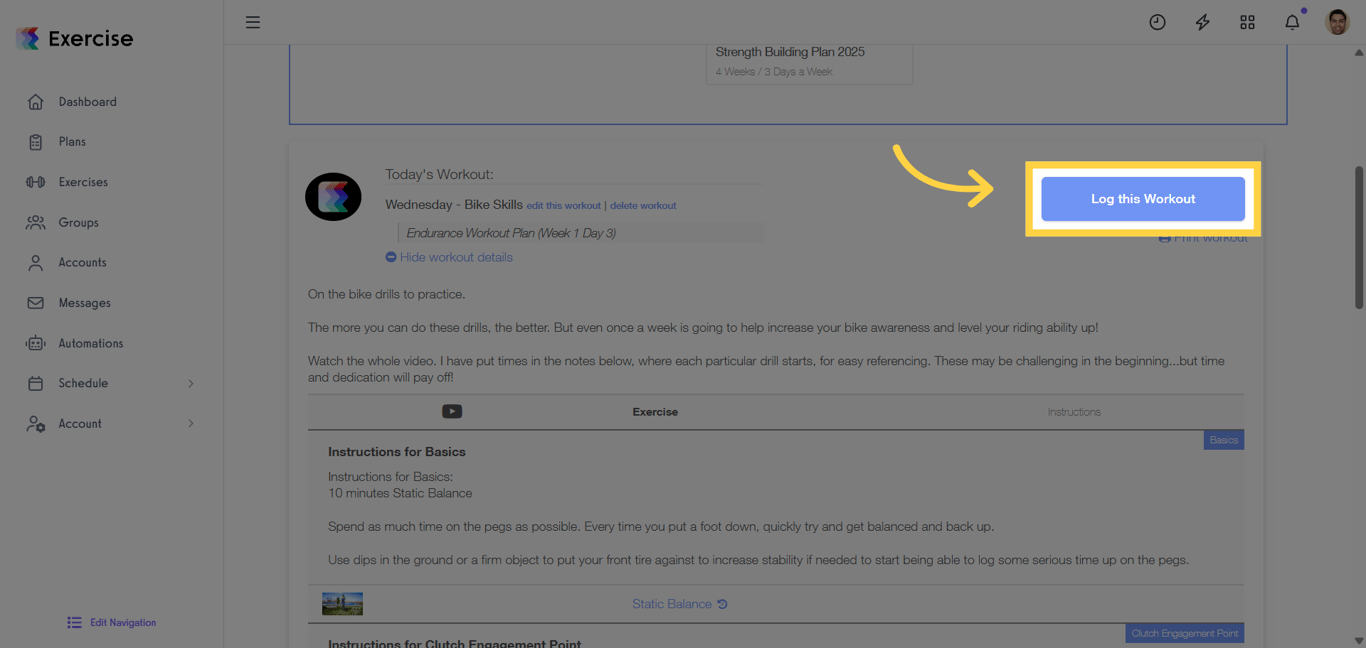Click Edit Navigation at the sidebar bottom
The width and height of the screenshot is (1366, 648).
coord(111,622)
